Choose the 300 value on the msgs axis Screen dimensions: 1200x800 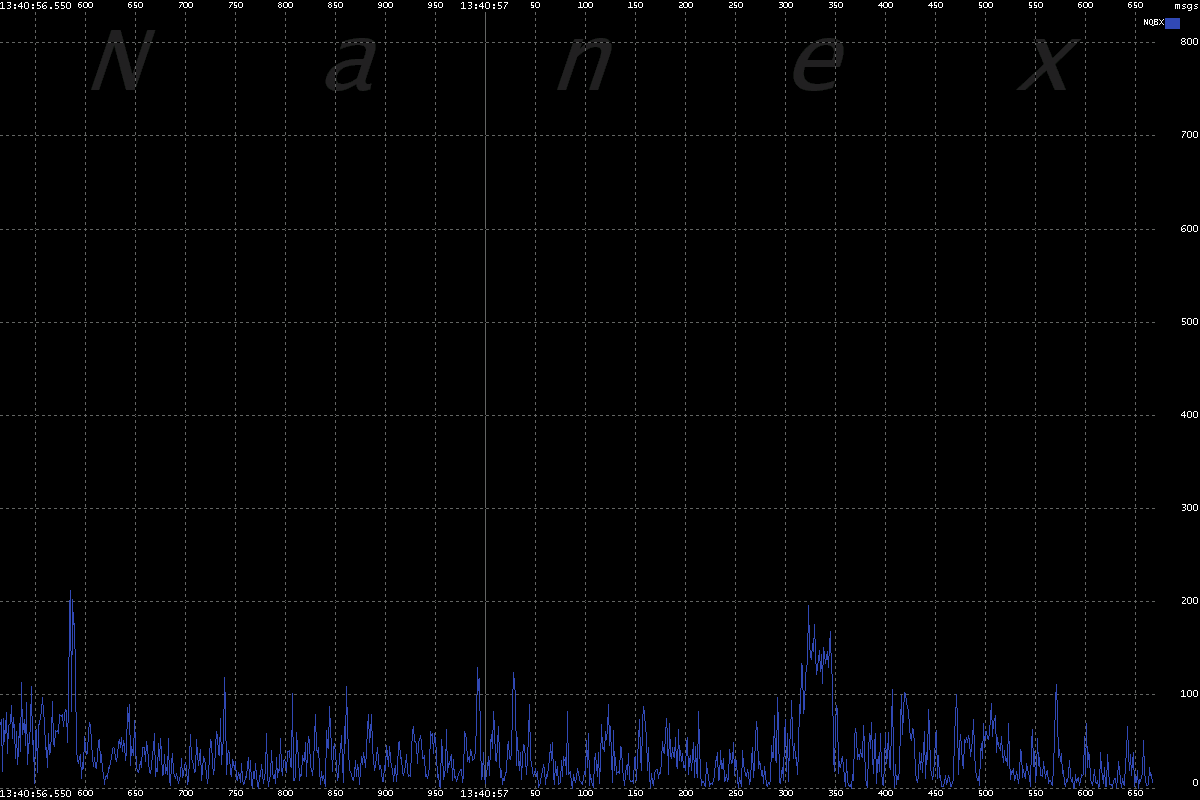tap(1189, 508)
